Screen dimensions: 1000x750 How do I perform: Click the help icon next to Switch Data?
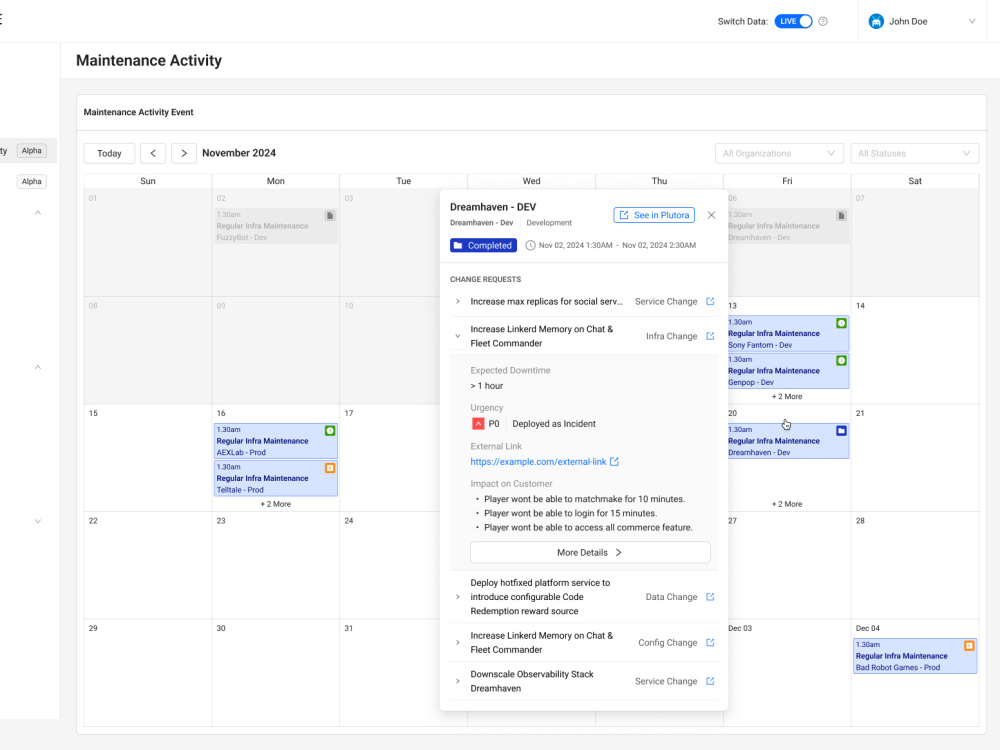823,21
